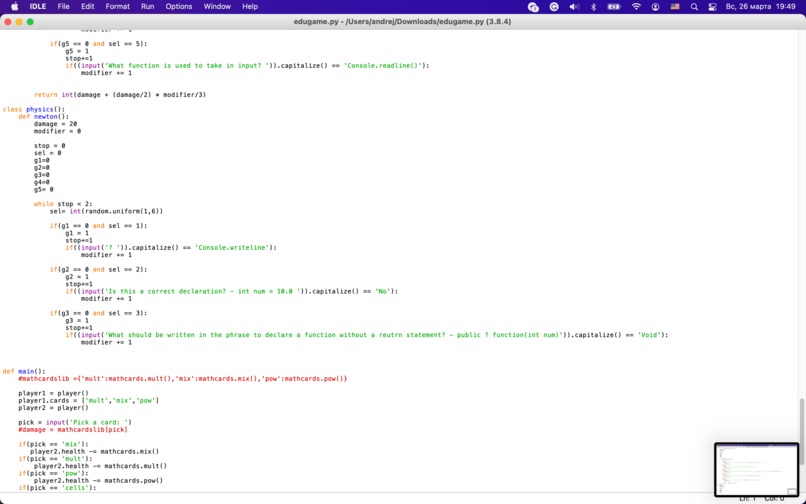Click the 'g5= 0' line
This screenshot has width=806, height=504.
point(44,189)
